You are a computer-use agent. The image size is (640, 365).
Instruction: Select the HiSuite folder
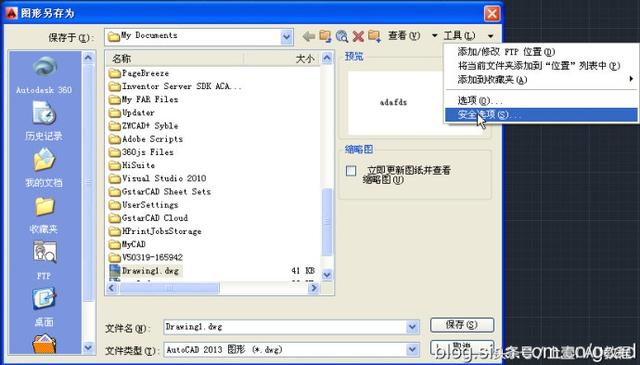coord(132,165)
